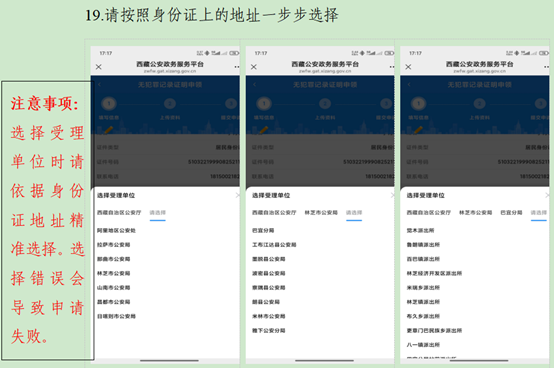Dismiss the 选择受理单位 sheet in the left phone
The height and width of the screenshot is (368, 554).
(x=237, y=195)
